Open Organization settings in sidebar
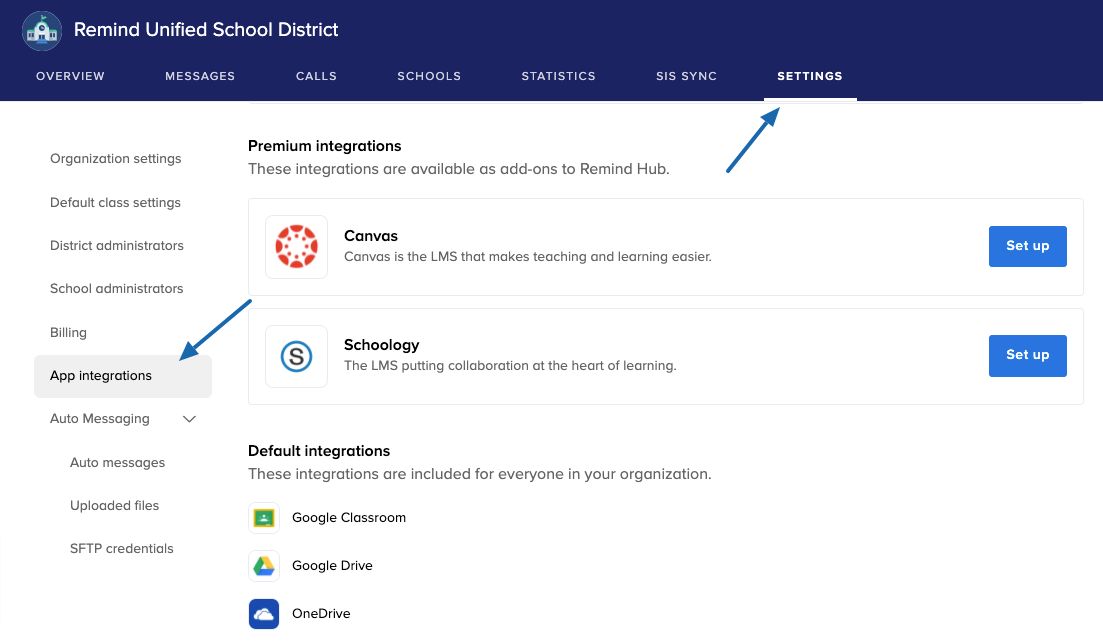This screenshot has width=1103, height=641. click(116, 159)
